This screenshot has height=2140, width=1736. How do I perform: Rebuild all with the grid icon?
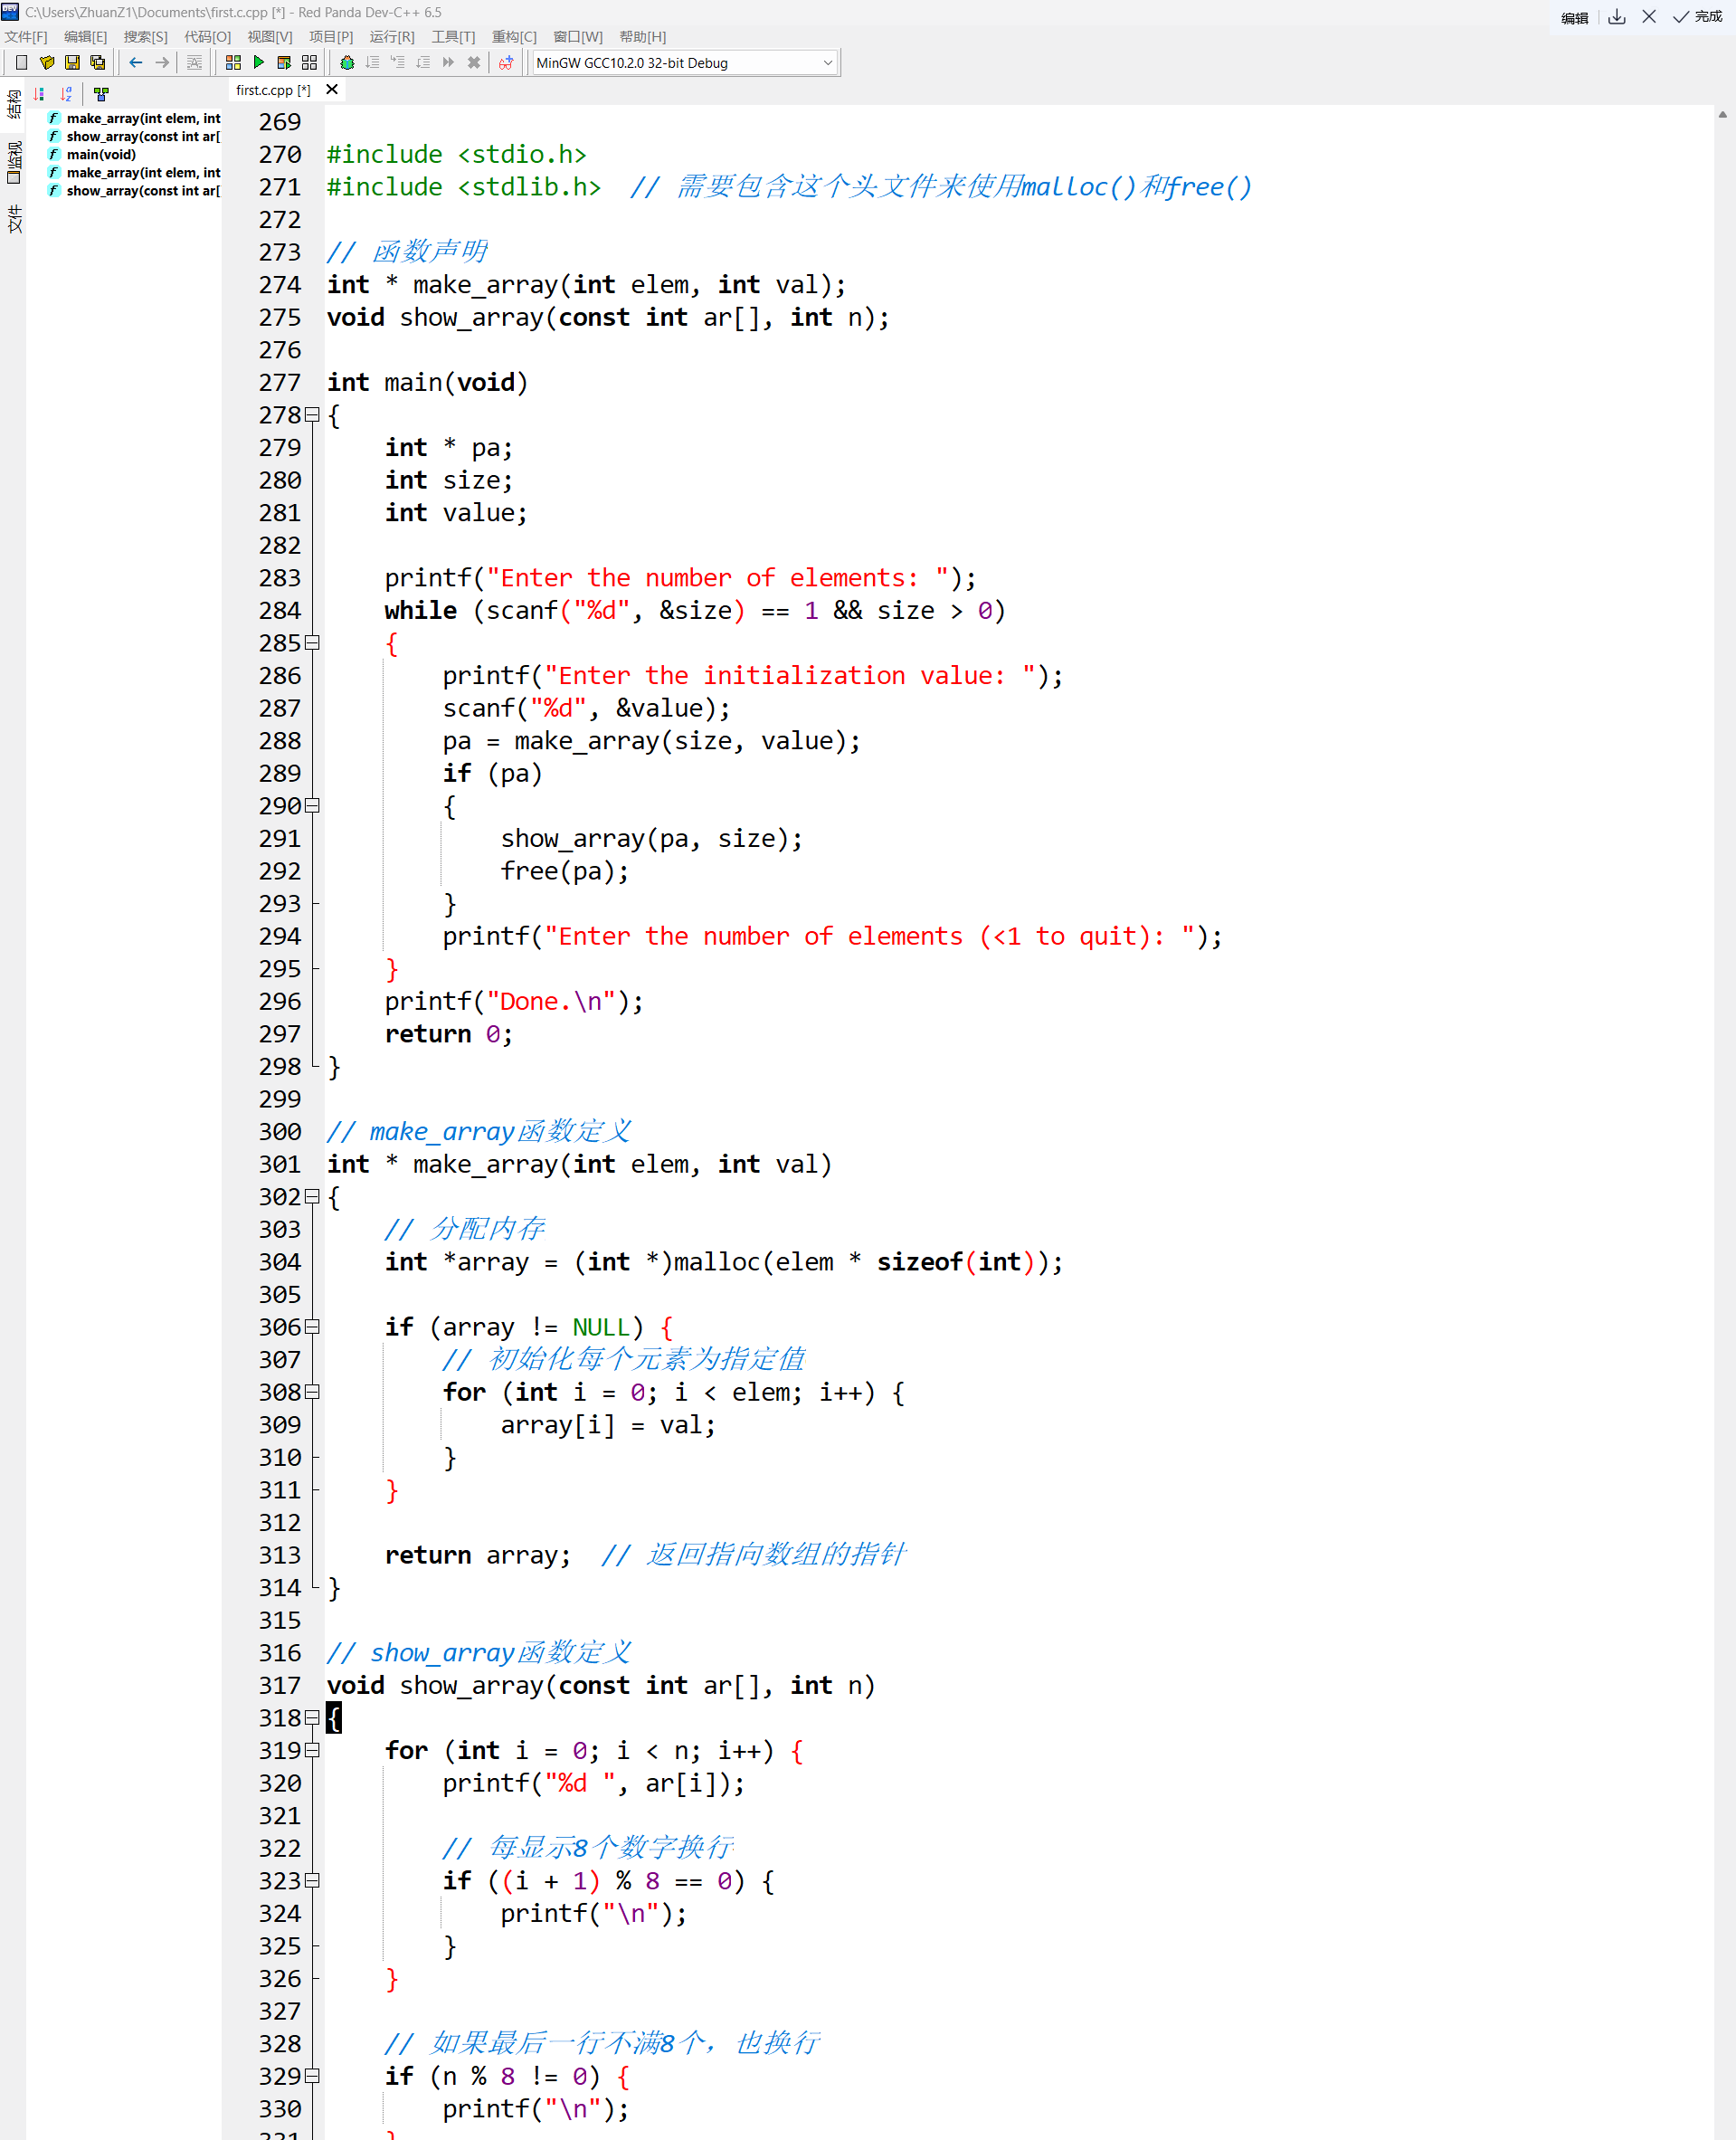pyautogui.click(x=310, y=63)
